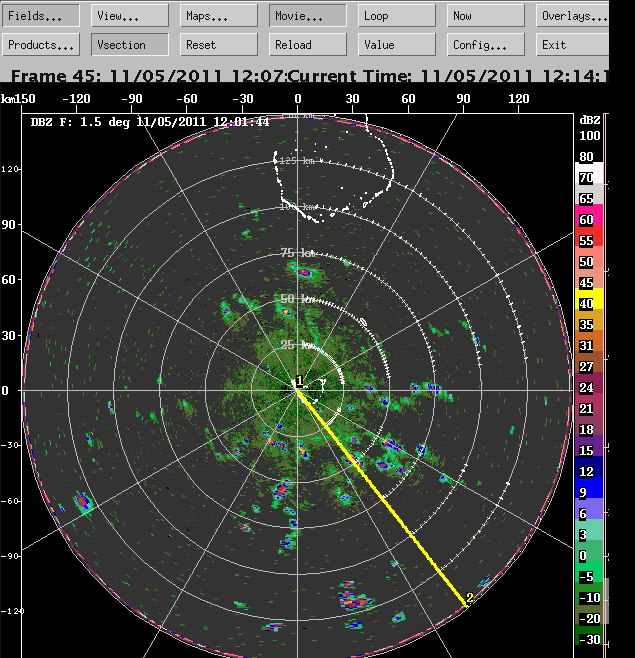
Task: Select the 55 dBZ red color swatch
Action: [x=589, y=236]
